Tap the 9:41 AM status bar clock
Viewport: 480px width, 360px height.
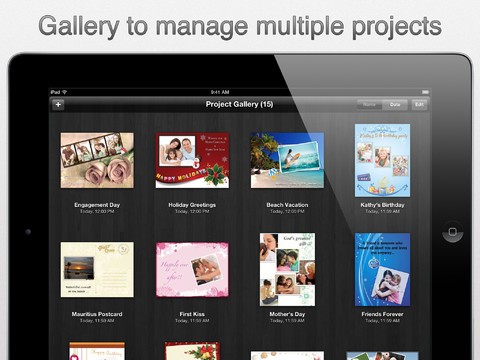[220, 92]
